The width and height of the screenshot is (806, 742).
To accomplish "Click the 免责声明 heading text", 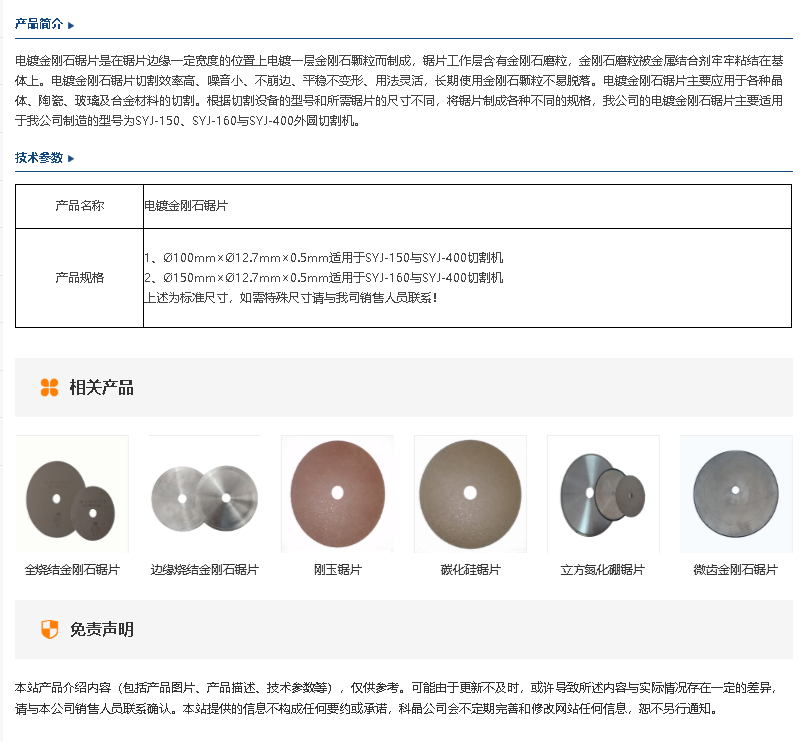I will click(101, 630).
